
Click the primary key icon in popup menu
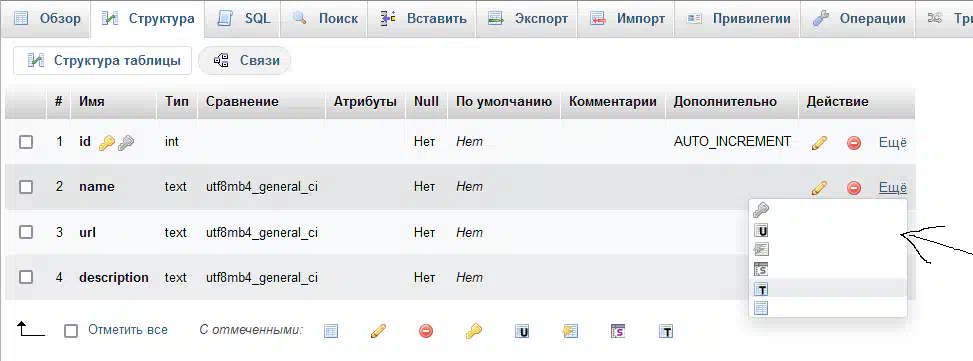pos(761,210)
